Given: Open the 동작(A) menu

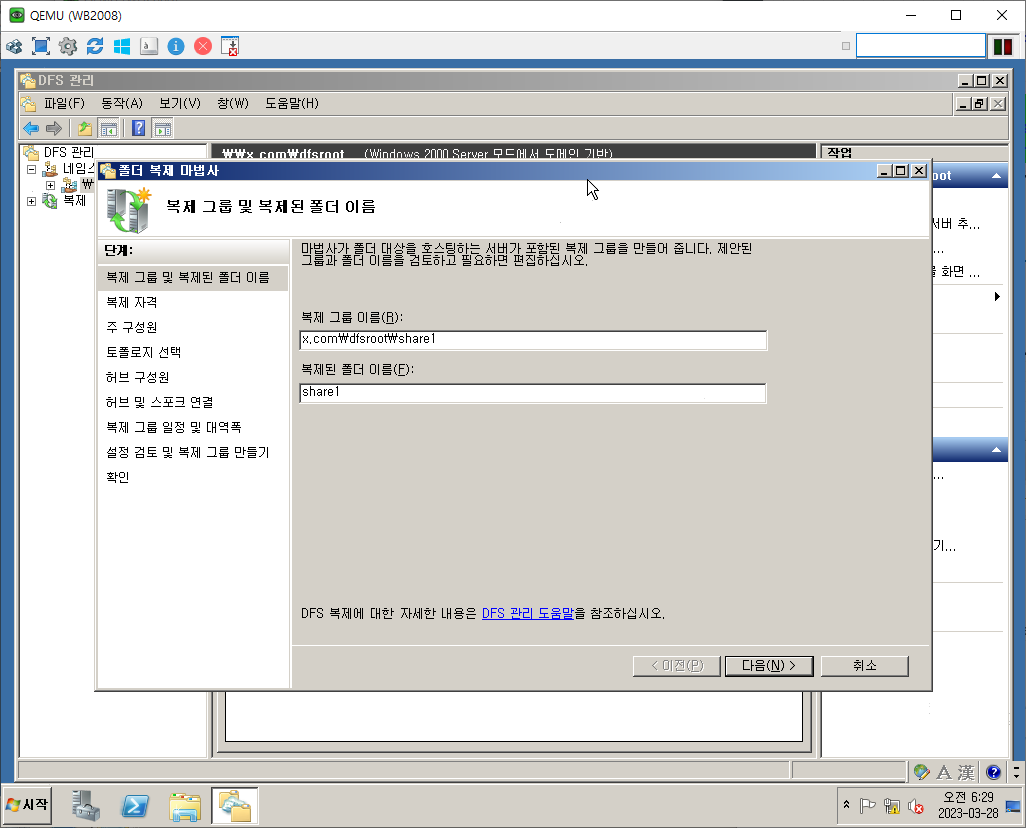Looking at the screenshot, I should tap(122, 103).
